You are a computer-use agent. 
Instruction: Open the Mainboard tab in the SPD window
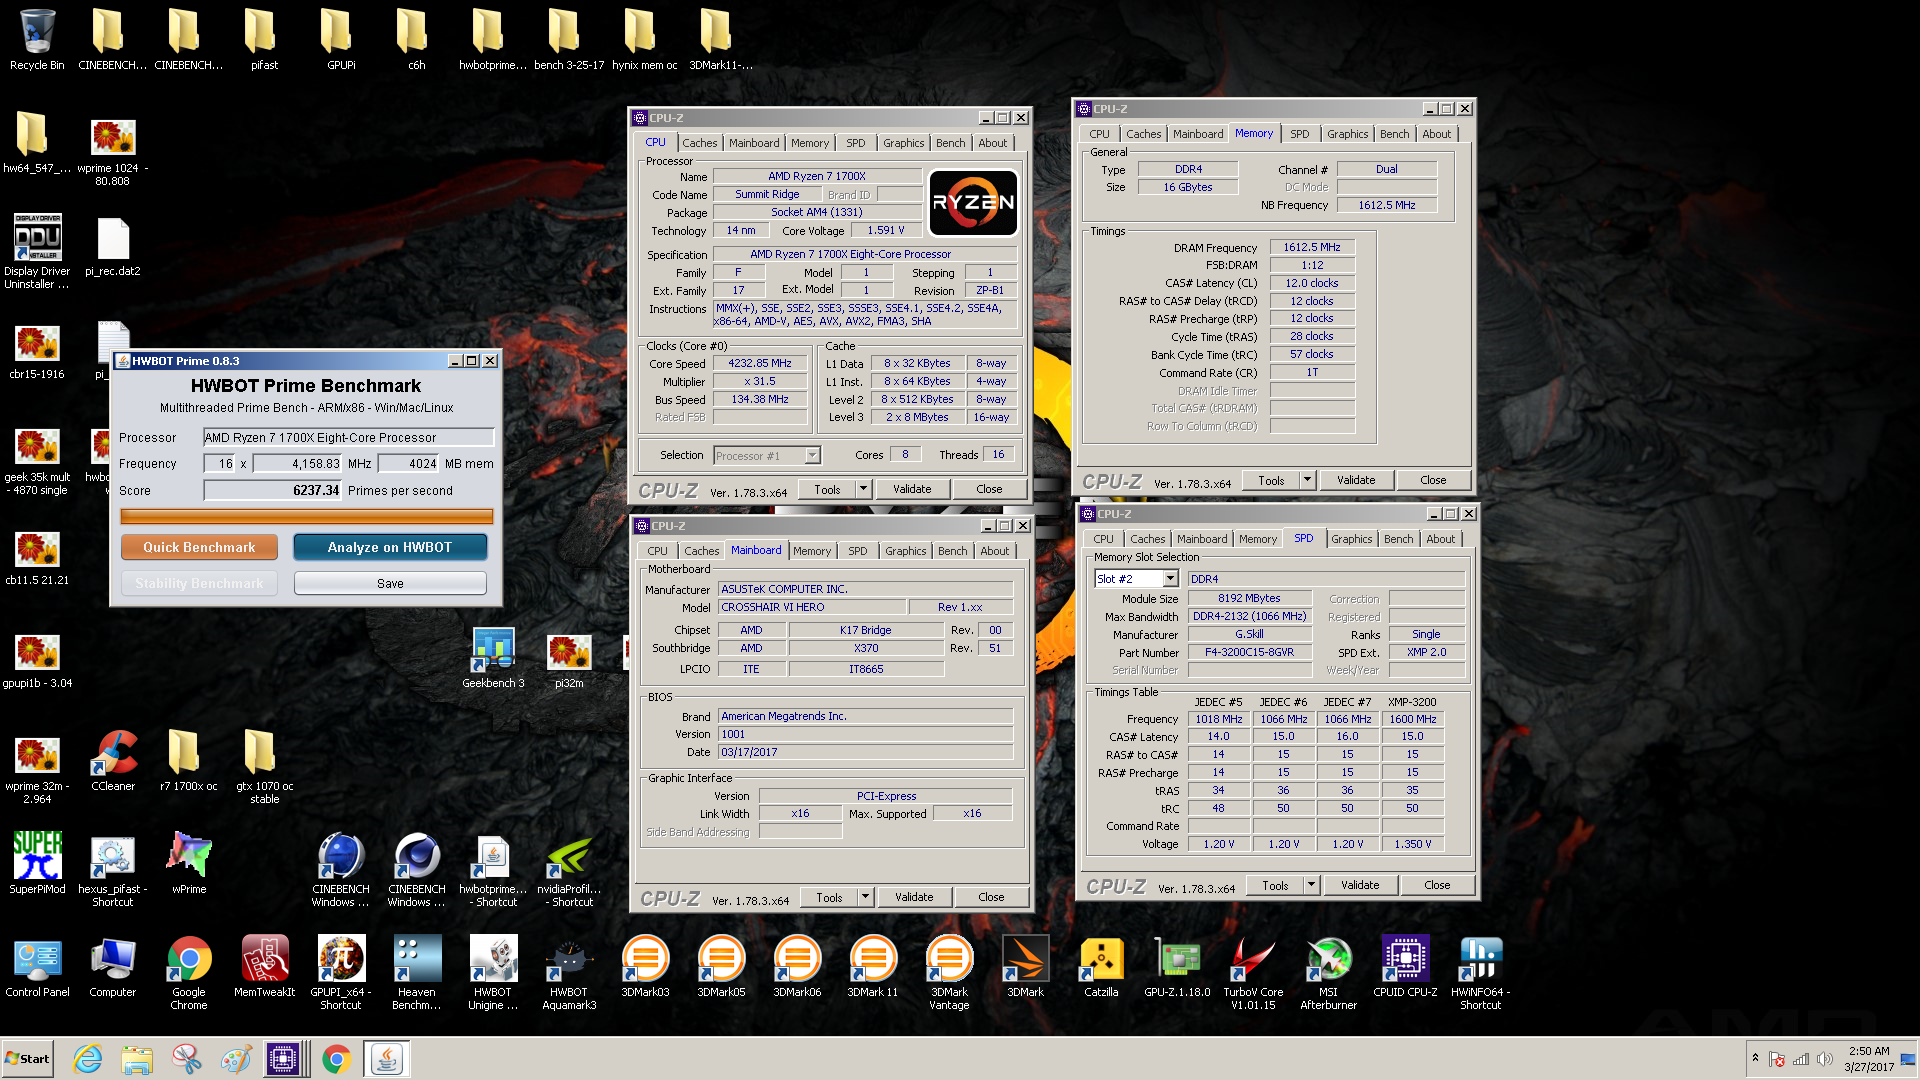point(1201,539)
